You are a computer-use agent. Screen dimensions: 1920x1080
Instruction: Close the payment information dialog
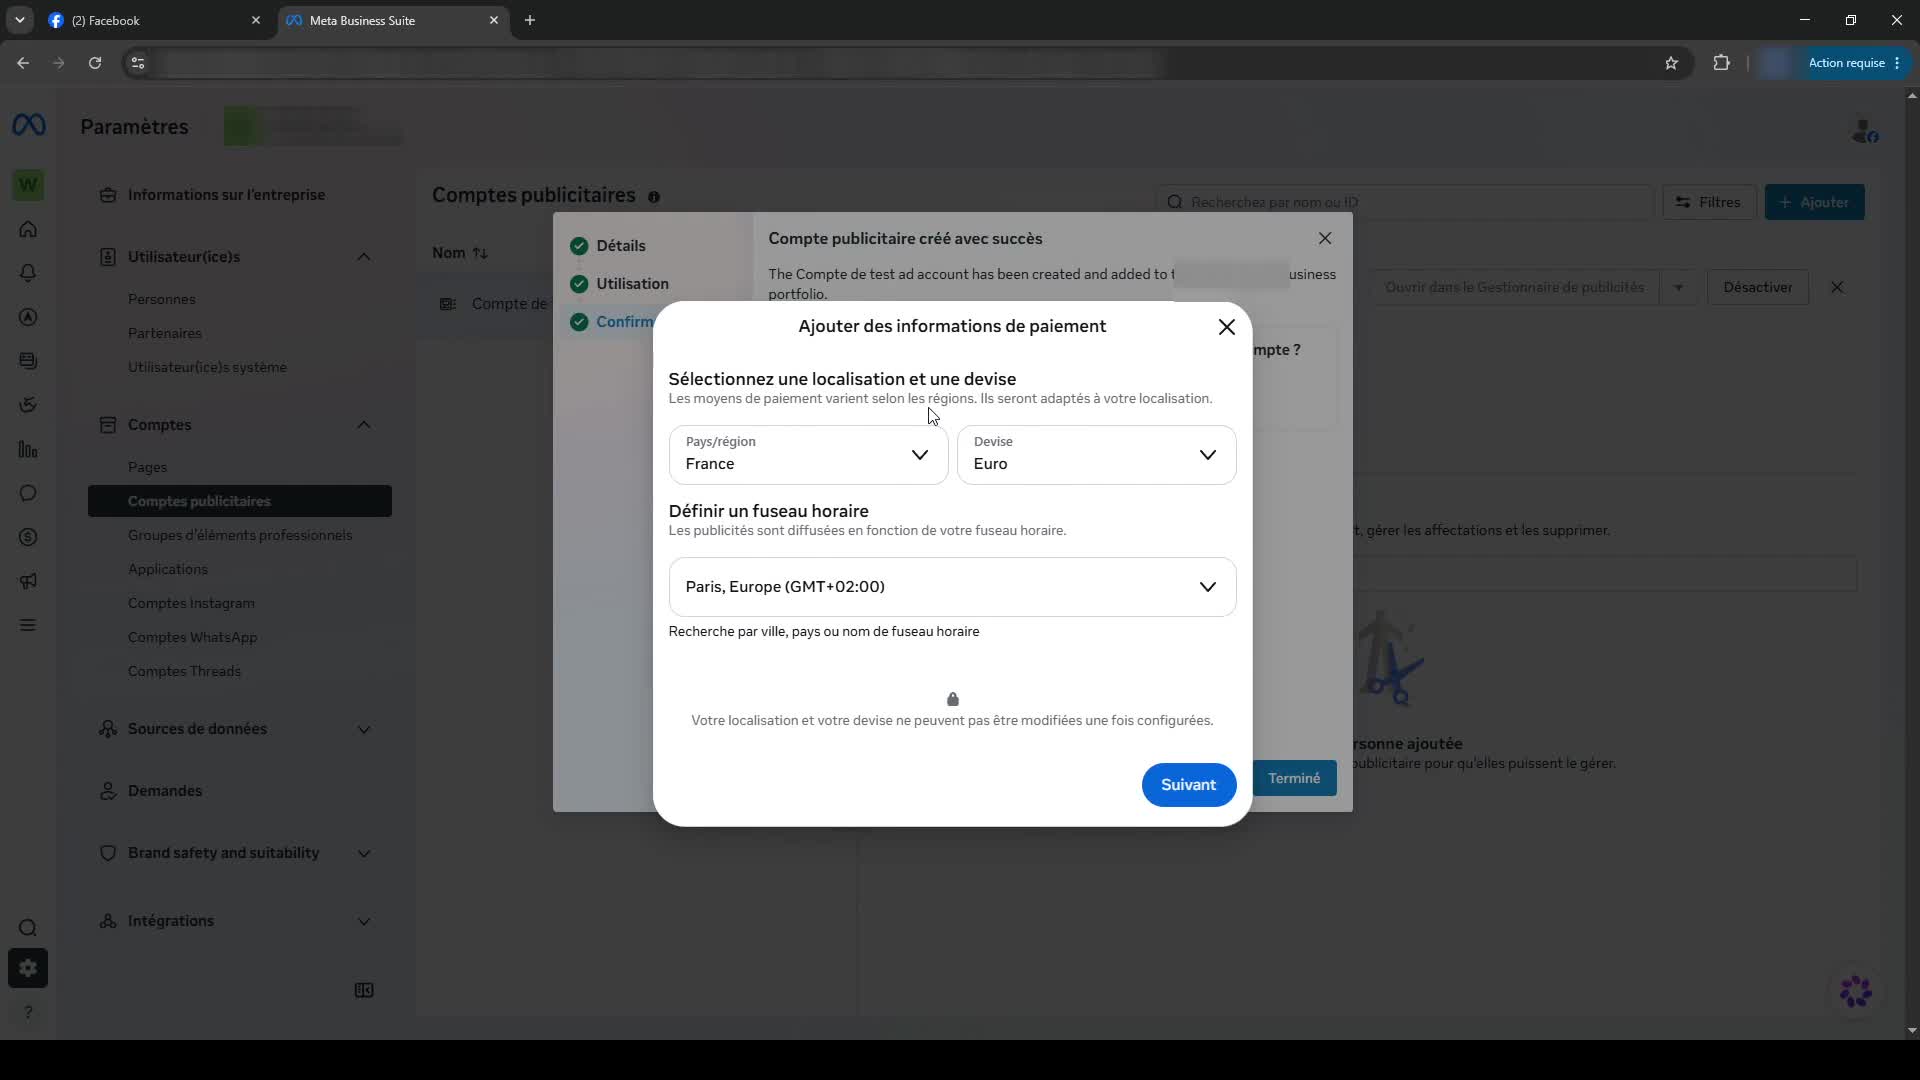pos(1227,327)
